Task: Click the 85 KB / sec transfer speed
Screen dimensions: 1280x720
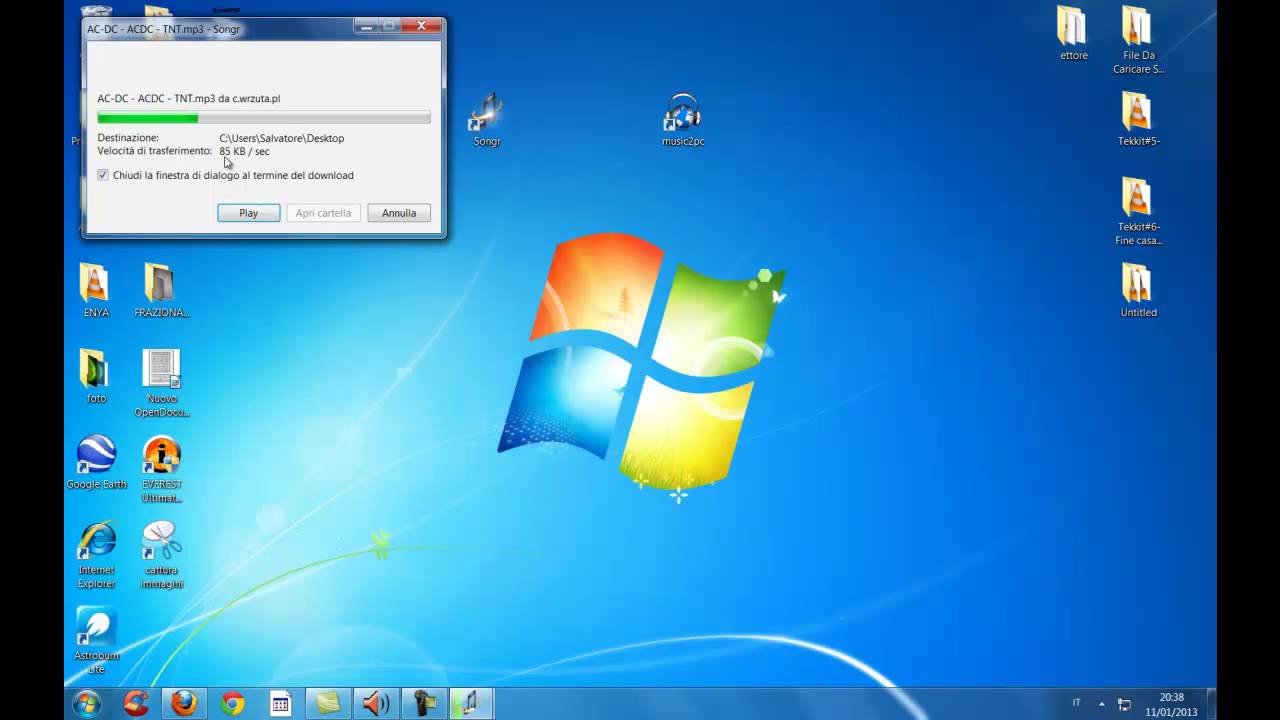Action: pyautogui.click(x=244, y=151)
